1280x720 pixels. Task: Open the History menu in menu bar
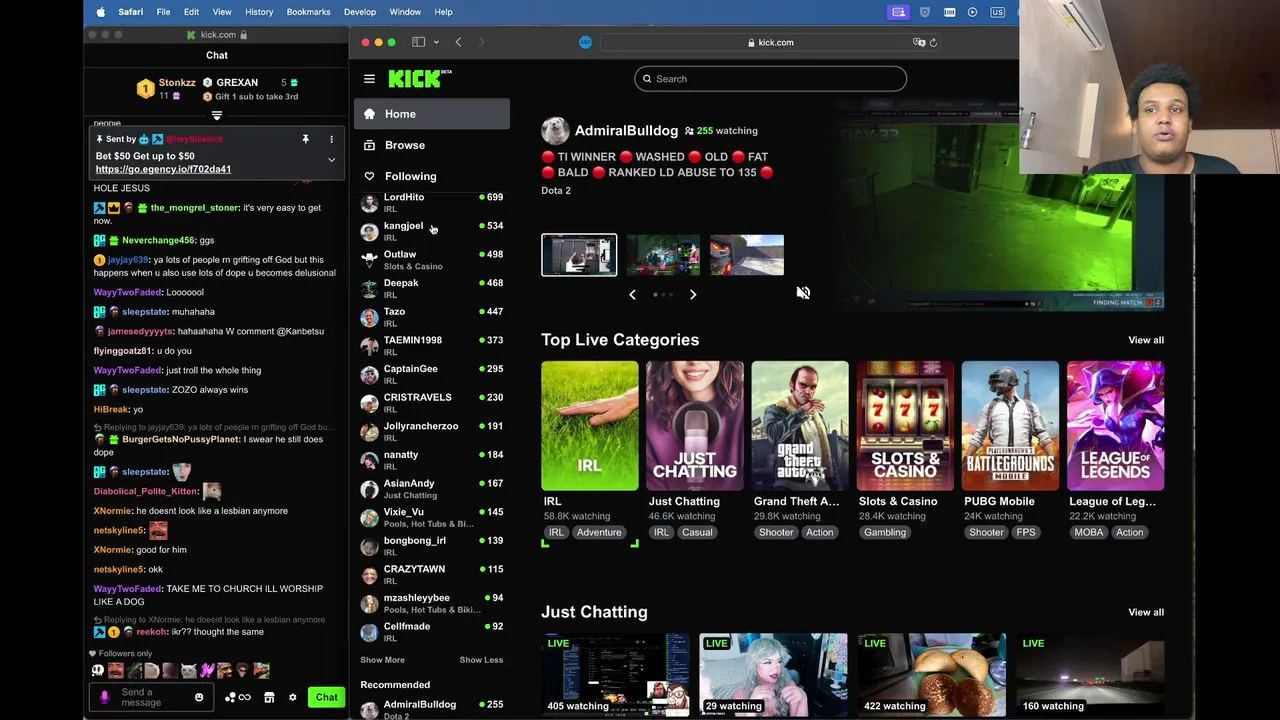(259, 12)
